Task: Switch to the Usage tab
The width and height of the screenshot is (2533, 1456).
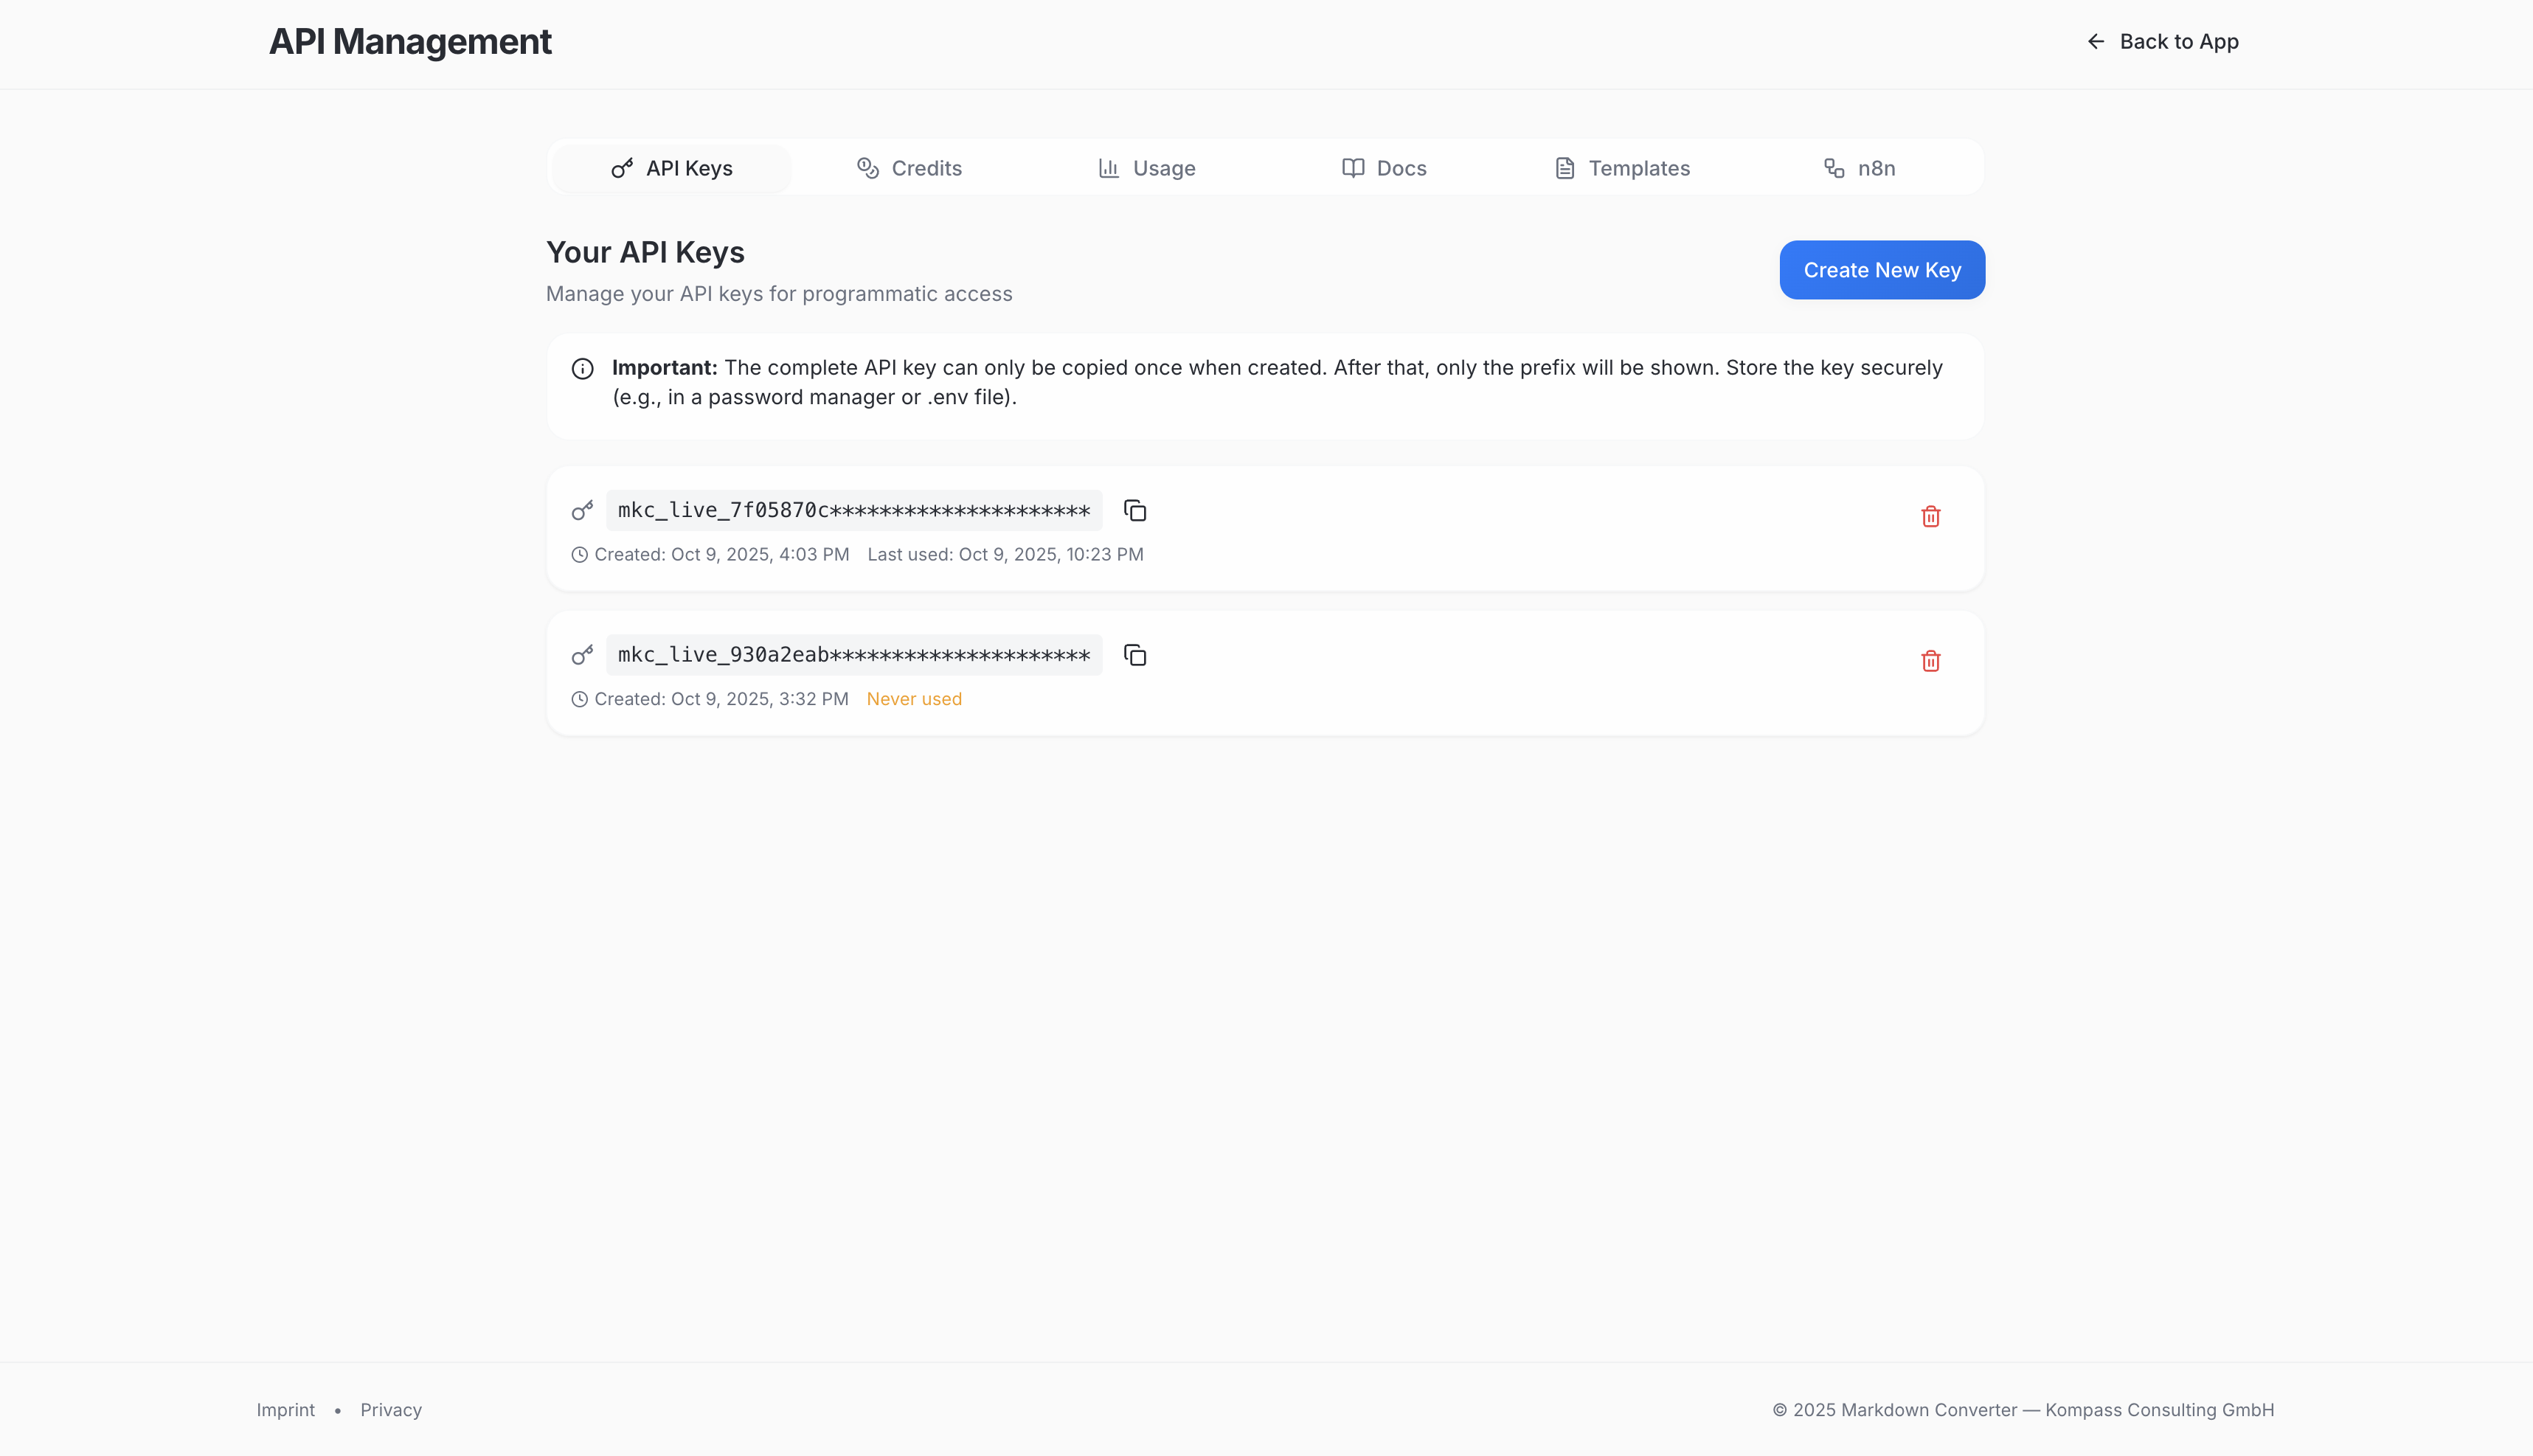Action: pos(1146,168)
